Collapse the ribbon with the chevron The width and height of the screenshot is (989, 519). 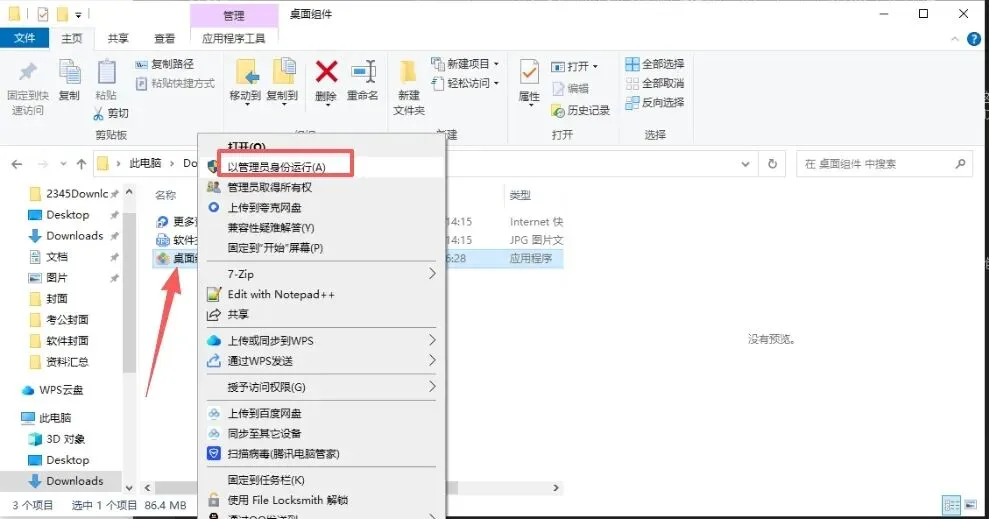point(954,39)
